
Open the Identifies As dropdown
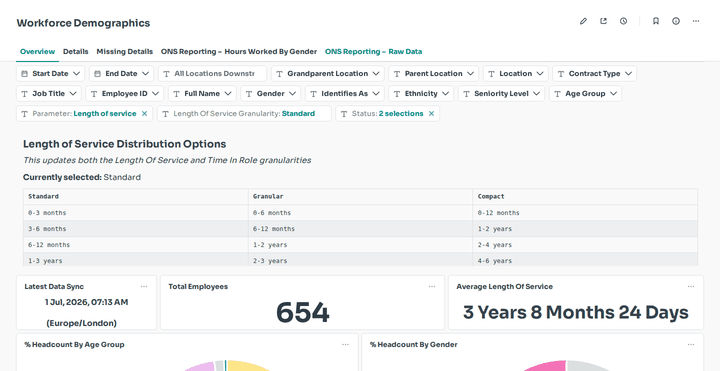point(344,94)
